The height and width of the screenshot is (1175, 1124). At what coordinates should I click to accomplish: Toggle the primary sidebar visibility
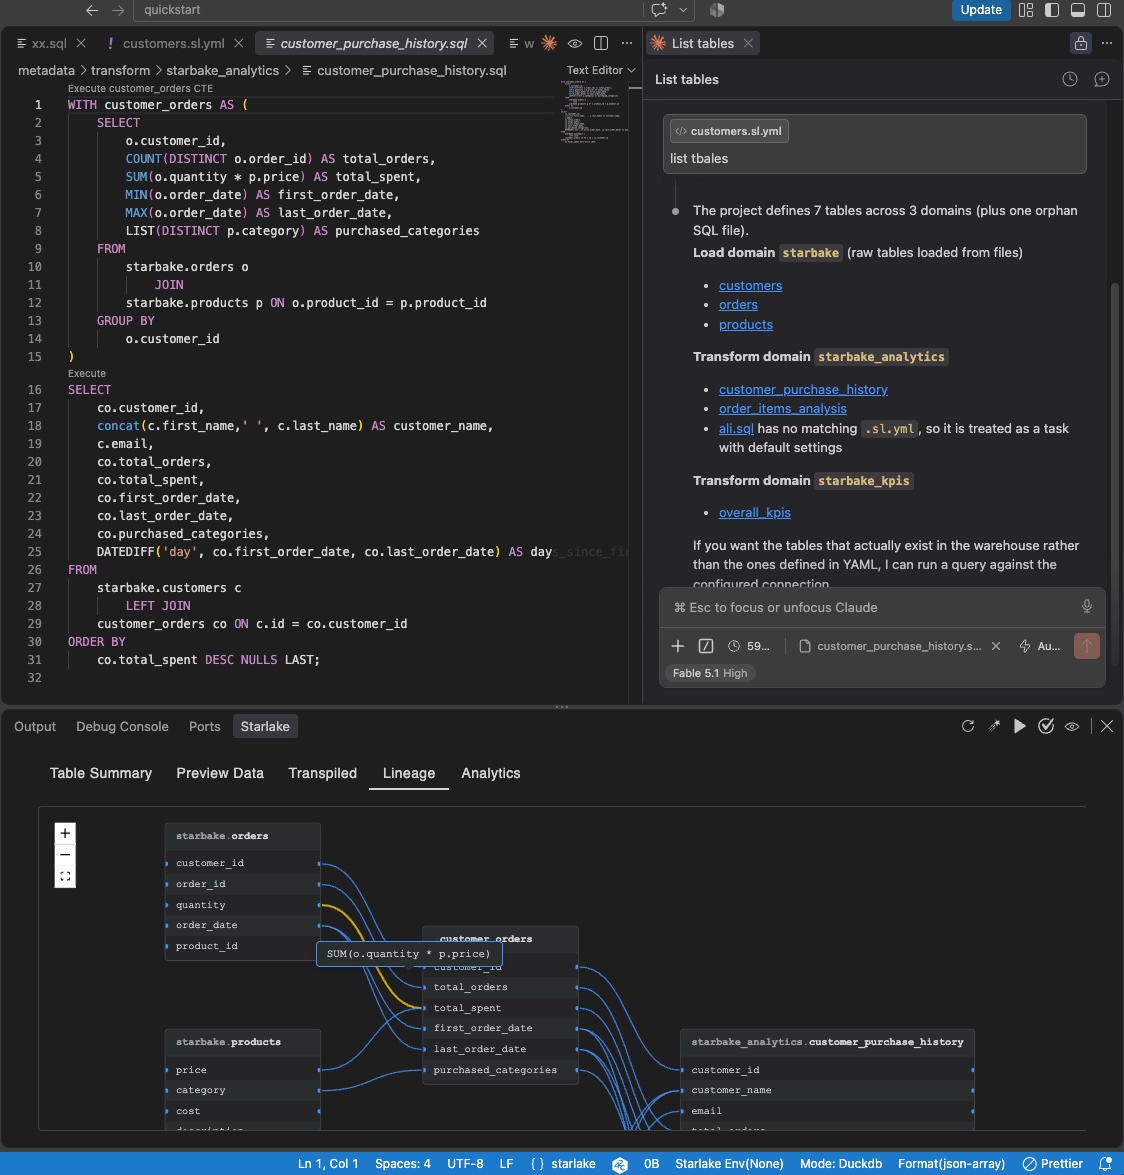(1052, 10)
